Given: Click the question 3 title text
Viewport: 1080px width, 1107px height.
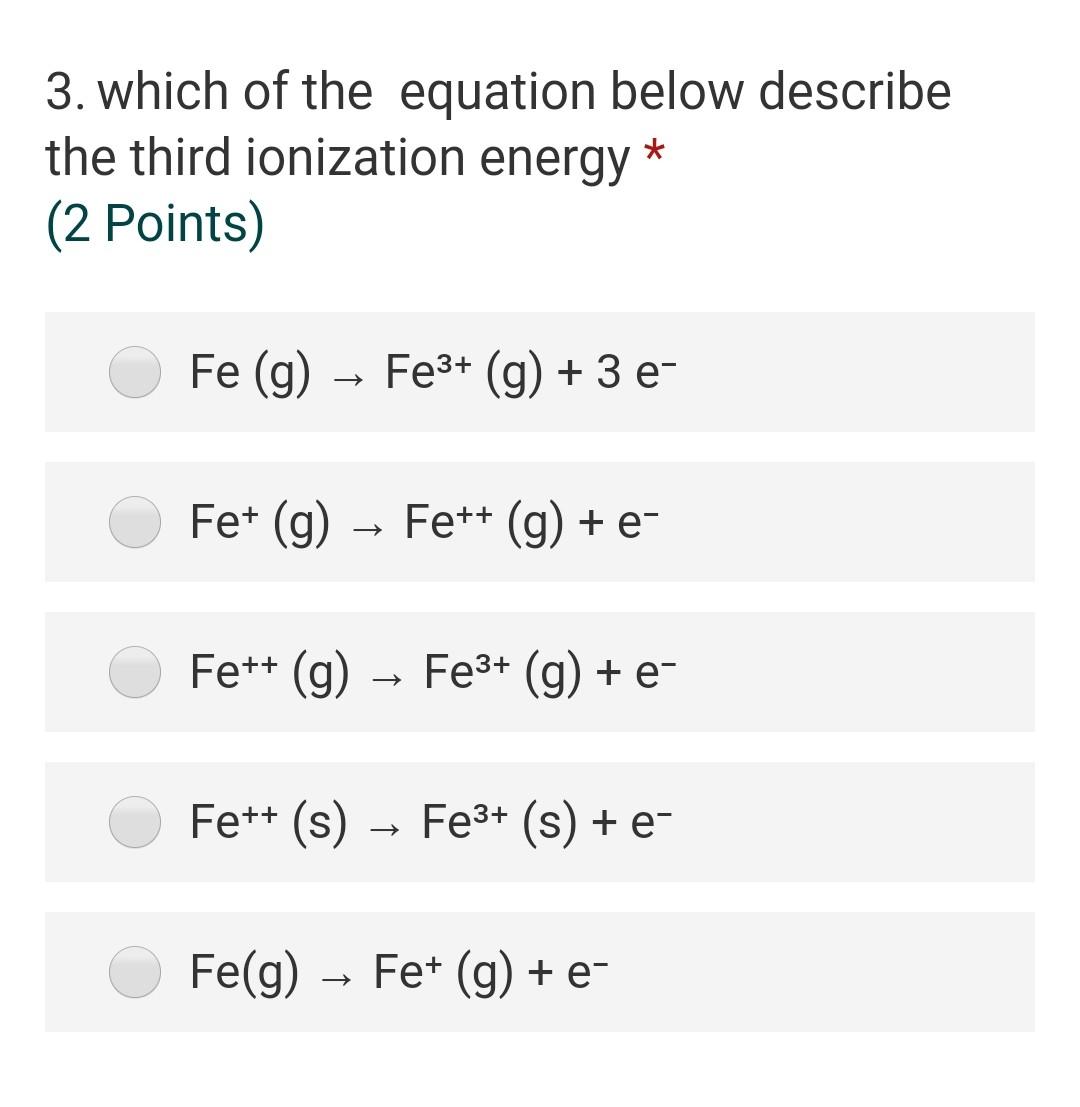Looking at the screenshot, I should [498, 124].
